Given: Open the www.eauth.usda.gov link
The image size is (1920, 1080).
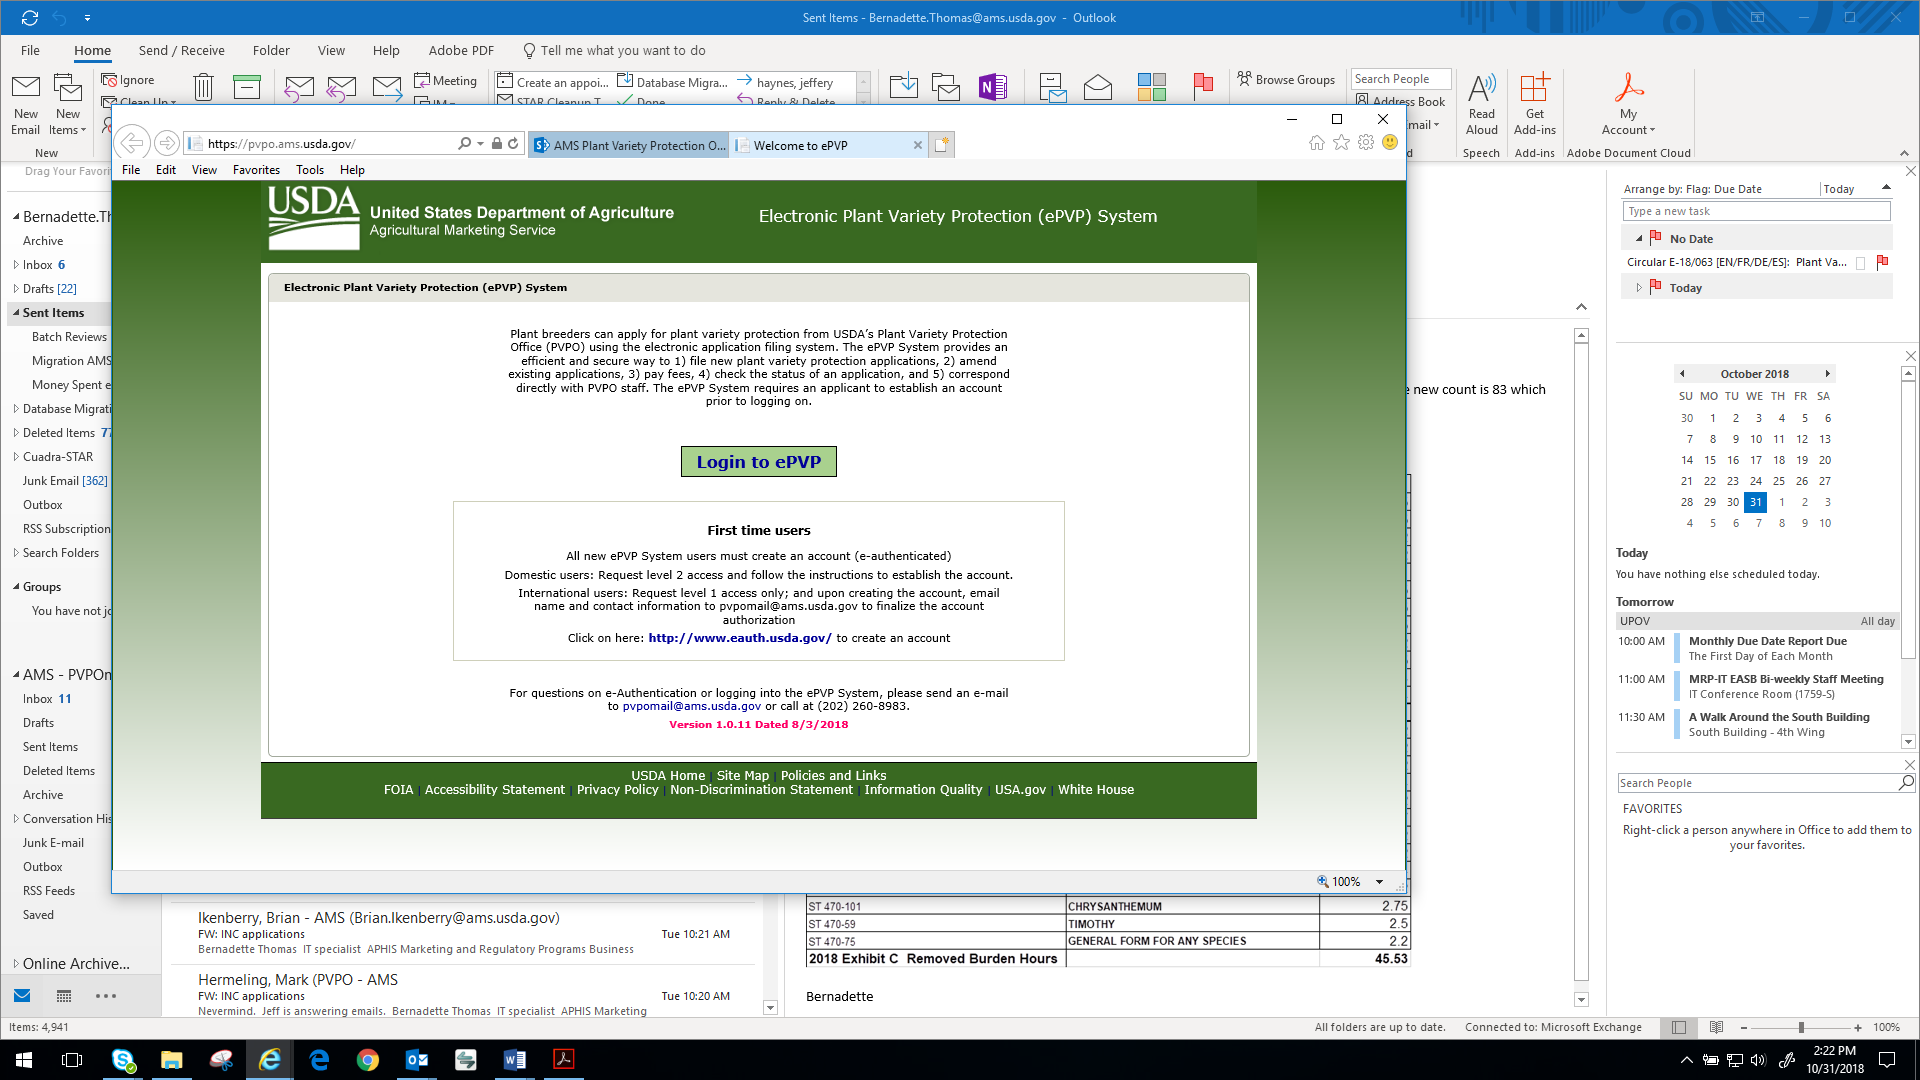Looking at the screenshot, I should coord(739,638).
